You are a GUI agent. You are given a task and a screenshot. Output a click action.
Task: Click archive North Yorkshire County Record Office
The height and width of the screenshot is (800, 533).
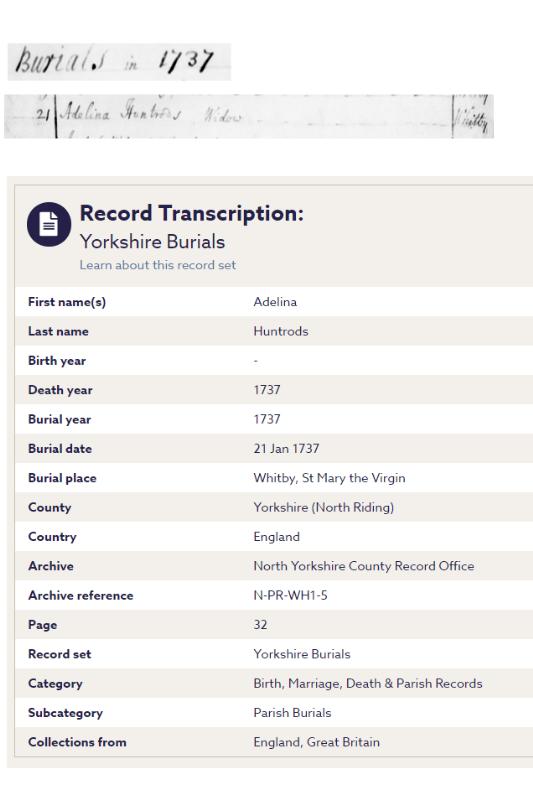364,566
